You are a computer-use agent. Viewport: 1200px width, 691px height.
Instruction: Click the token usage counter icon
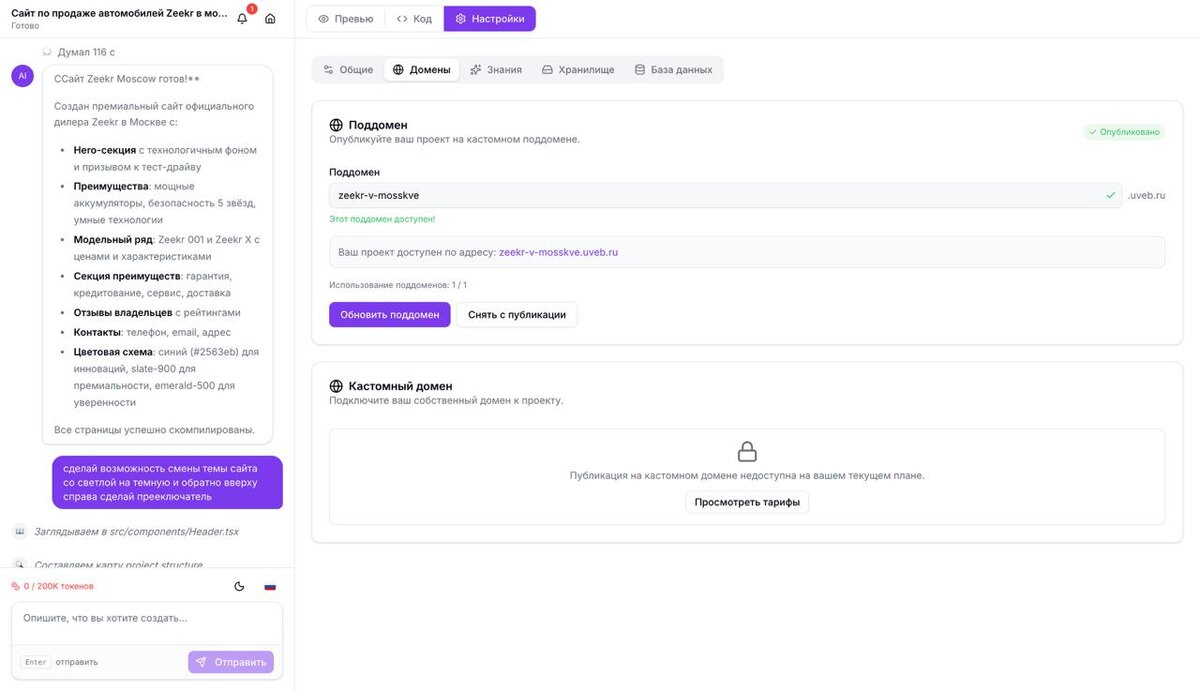15,586
